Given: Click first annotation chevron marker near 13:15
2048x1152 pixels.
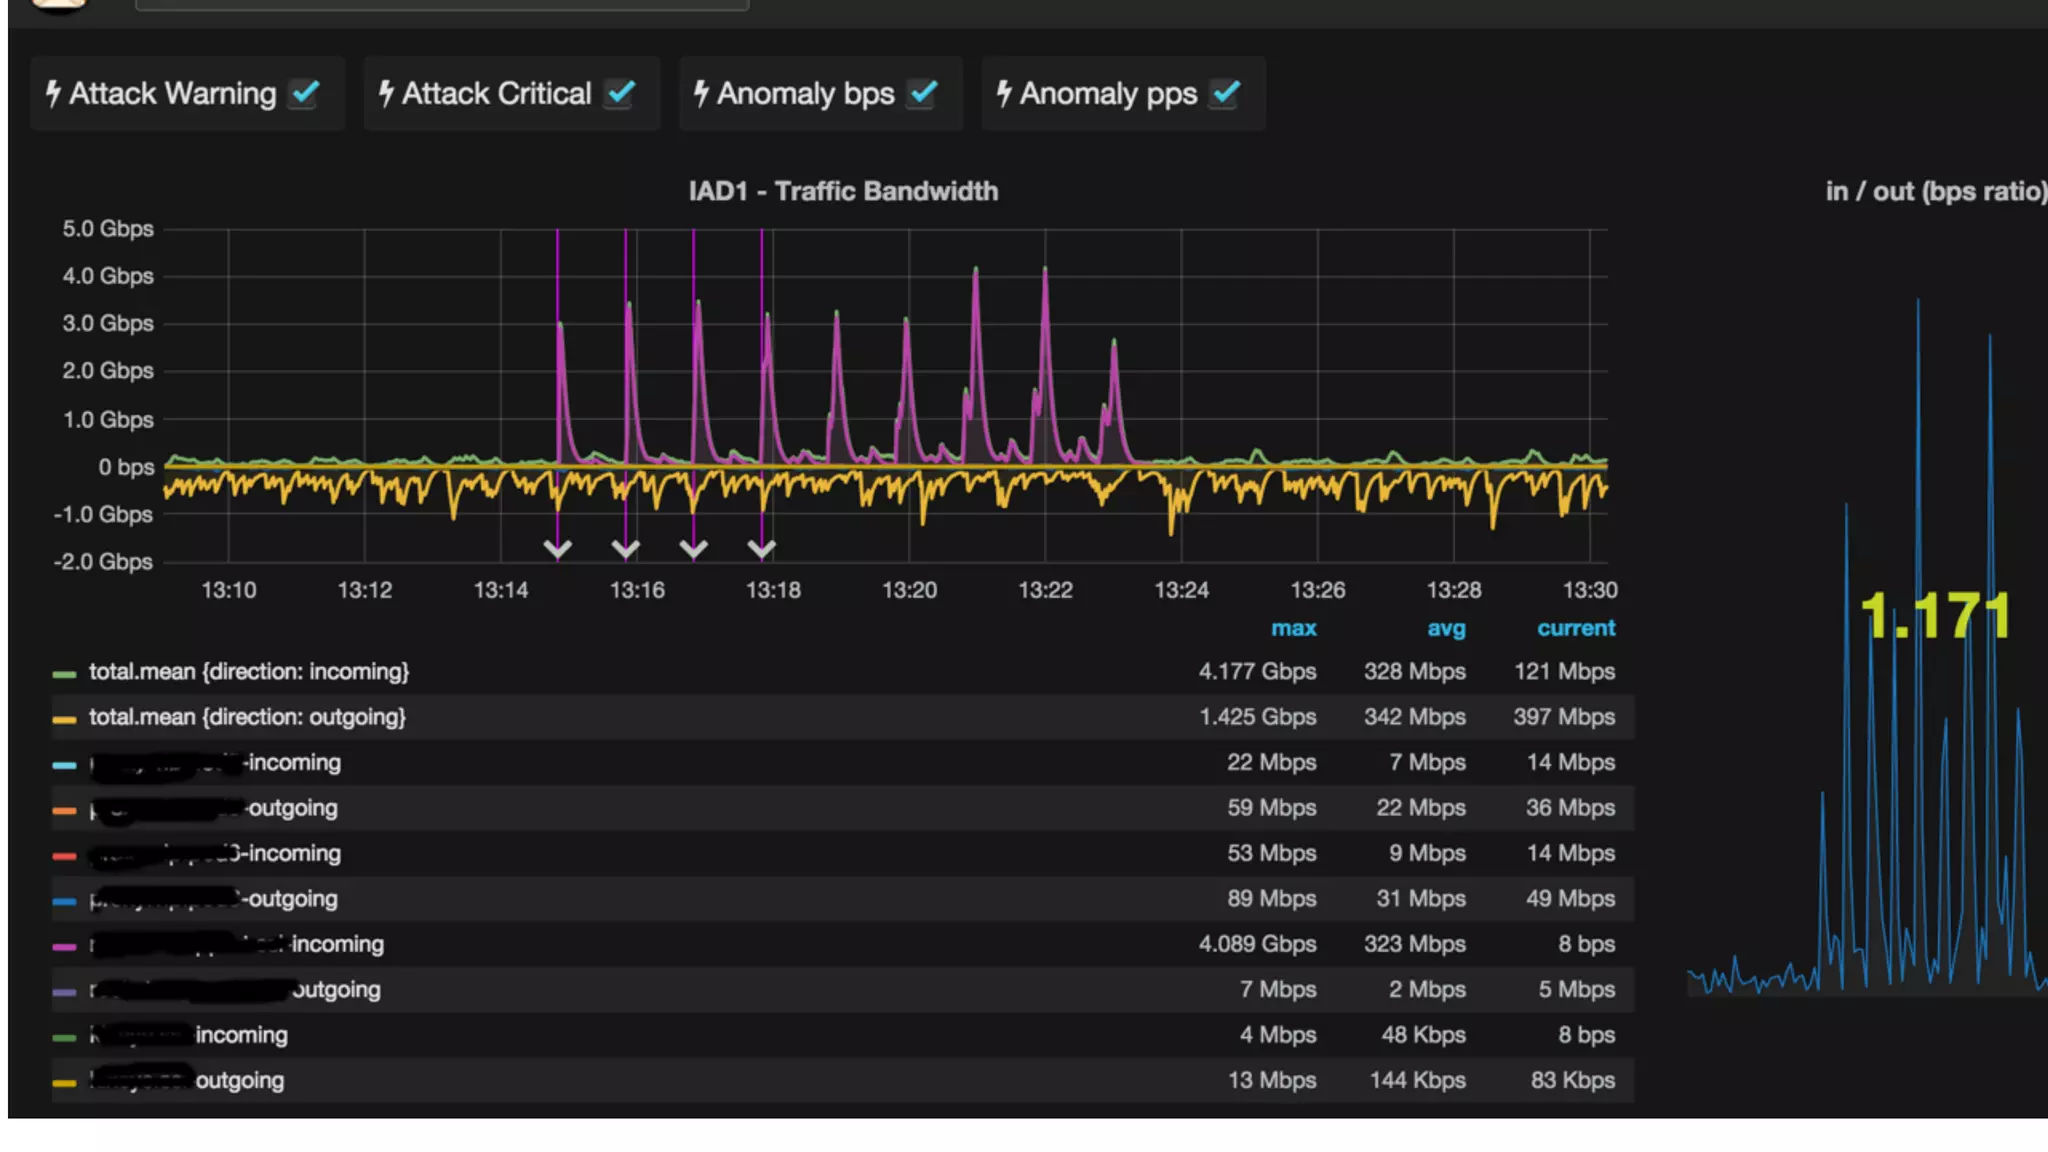Looking at the screenshot, I should pyautogui.click(x=558, y=548).
